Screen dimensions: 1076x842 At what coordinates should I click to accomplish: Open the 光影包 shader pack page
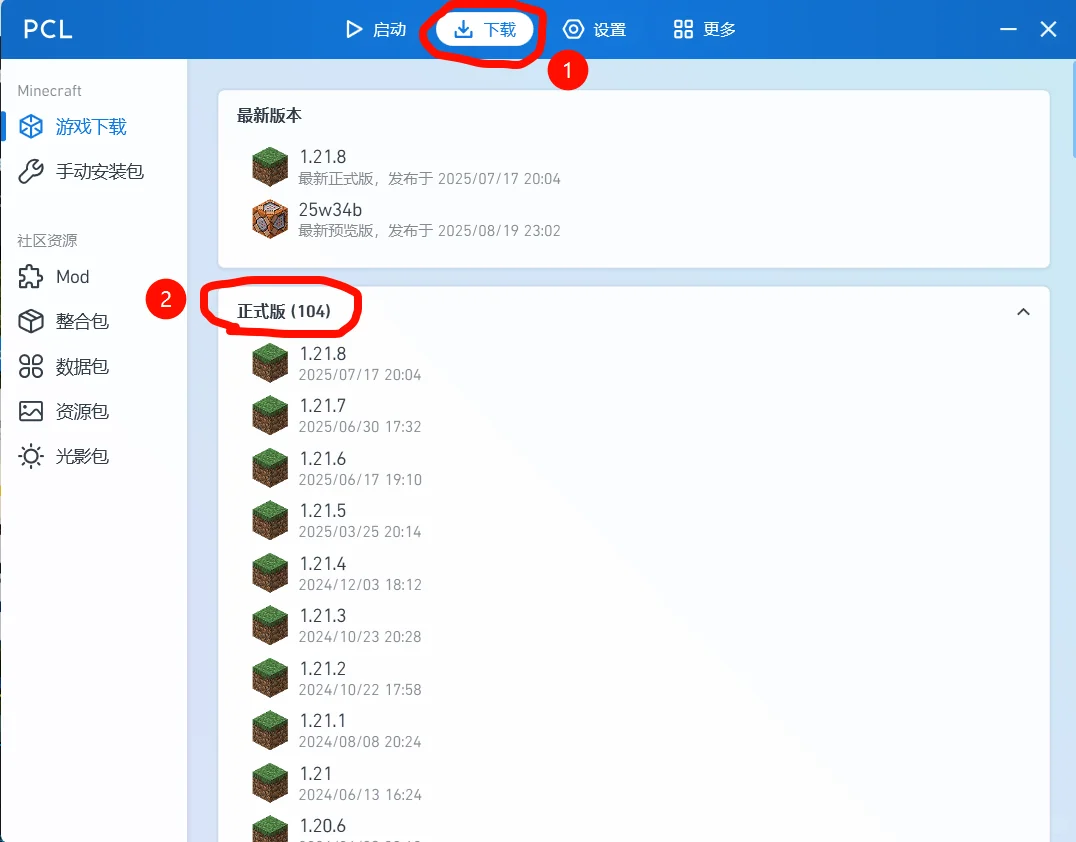pyautogui.click(x=94, y=456)
